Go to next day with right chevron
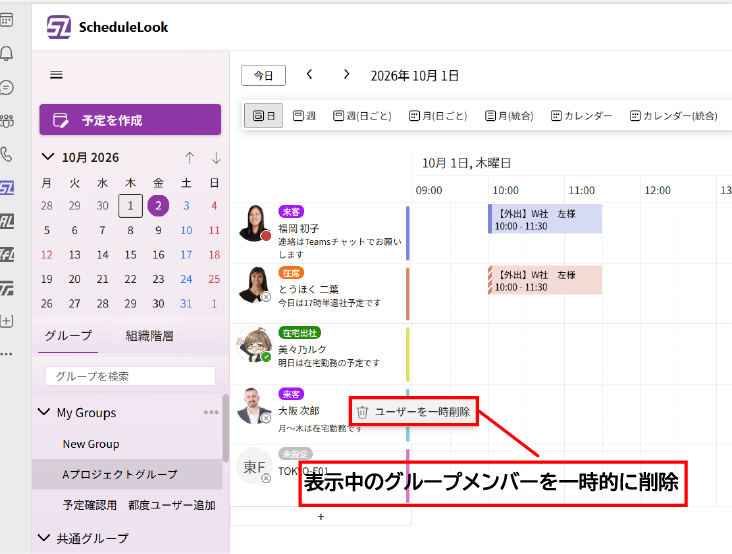Image resolution: width=732 pixels, height=554 pixels. (346, 74)
